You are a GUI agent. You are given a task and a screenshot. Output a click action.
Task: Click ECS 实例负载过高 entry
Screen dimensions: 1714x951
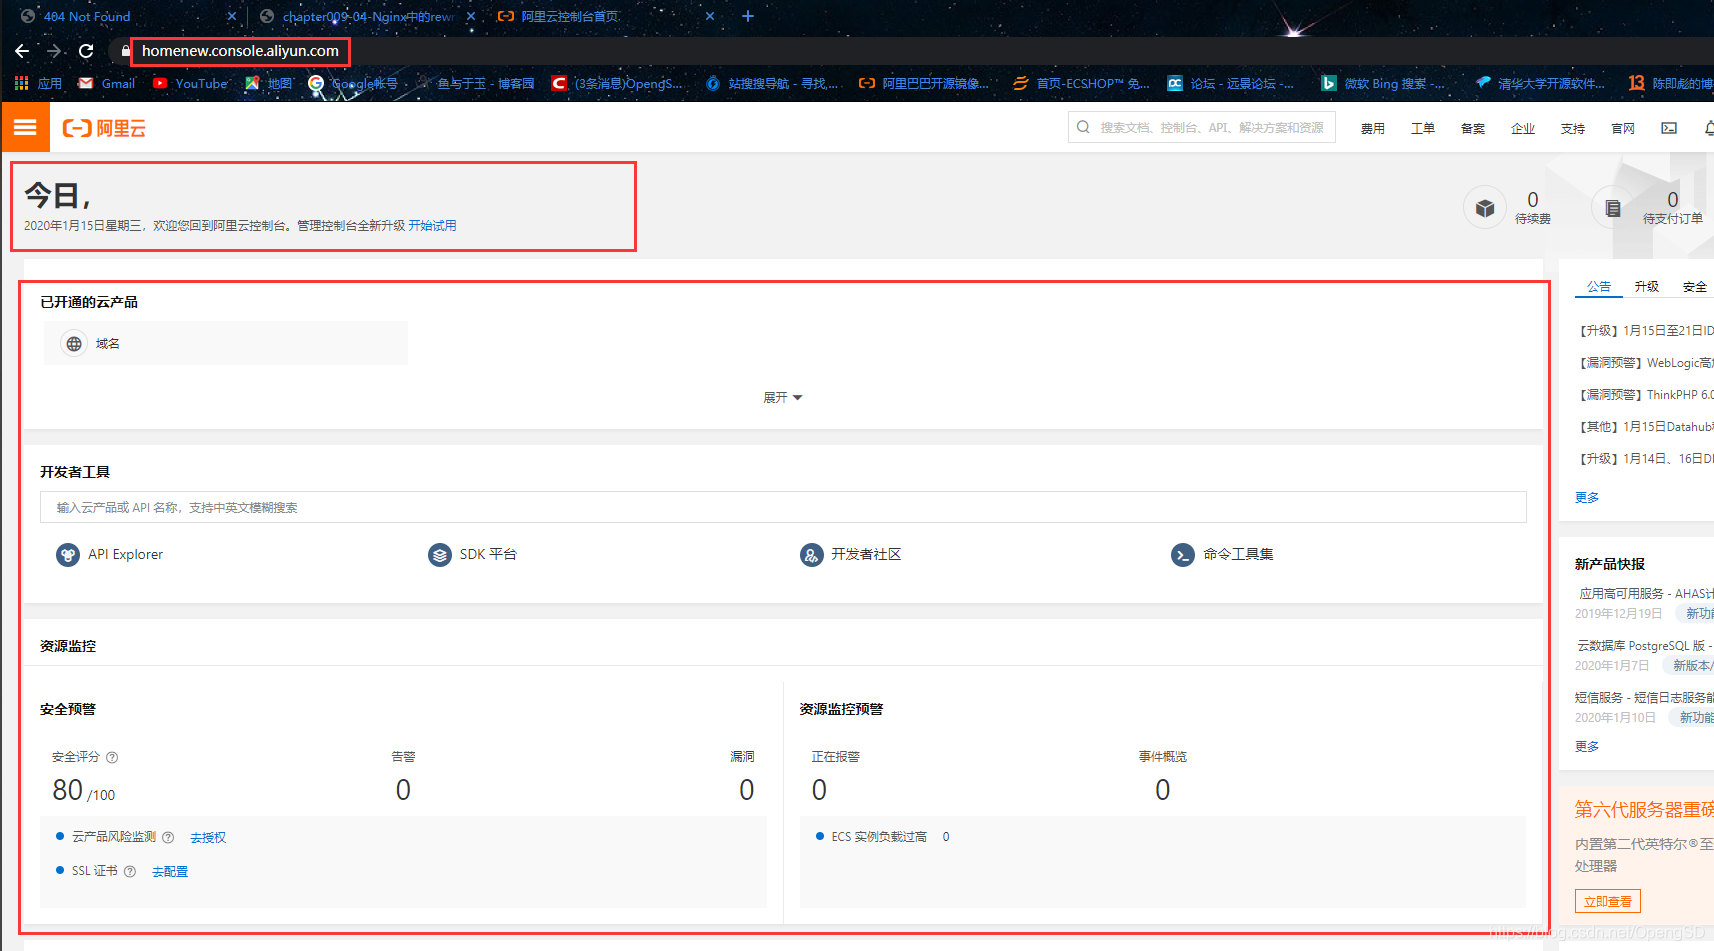(x=879, y=837)
